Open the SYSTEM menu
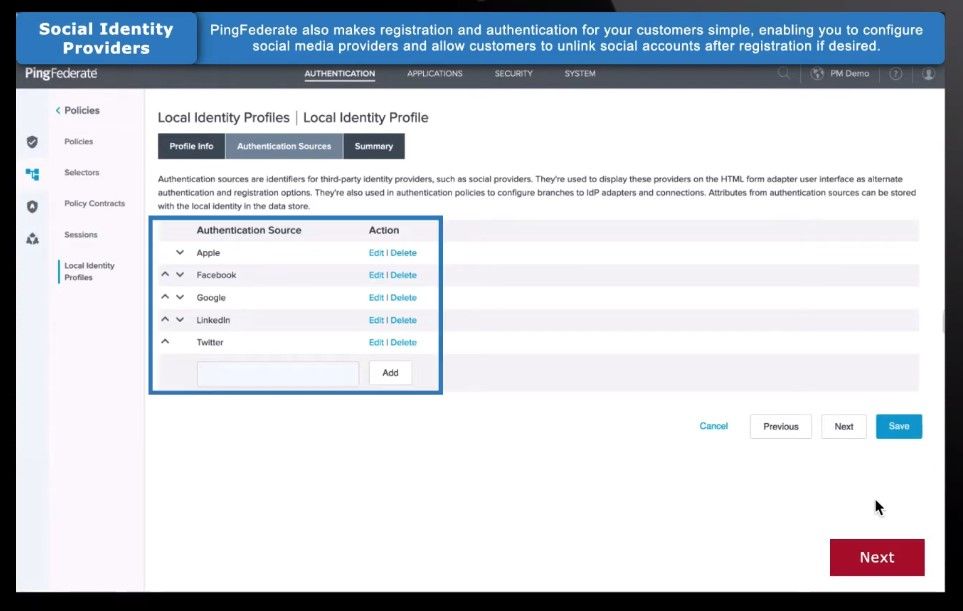 [580, 74]
